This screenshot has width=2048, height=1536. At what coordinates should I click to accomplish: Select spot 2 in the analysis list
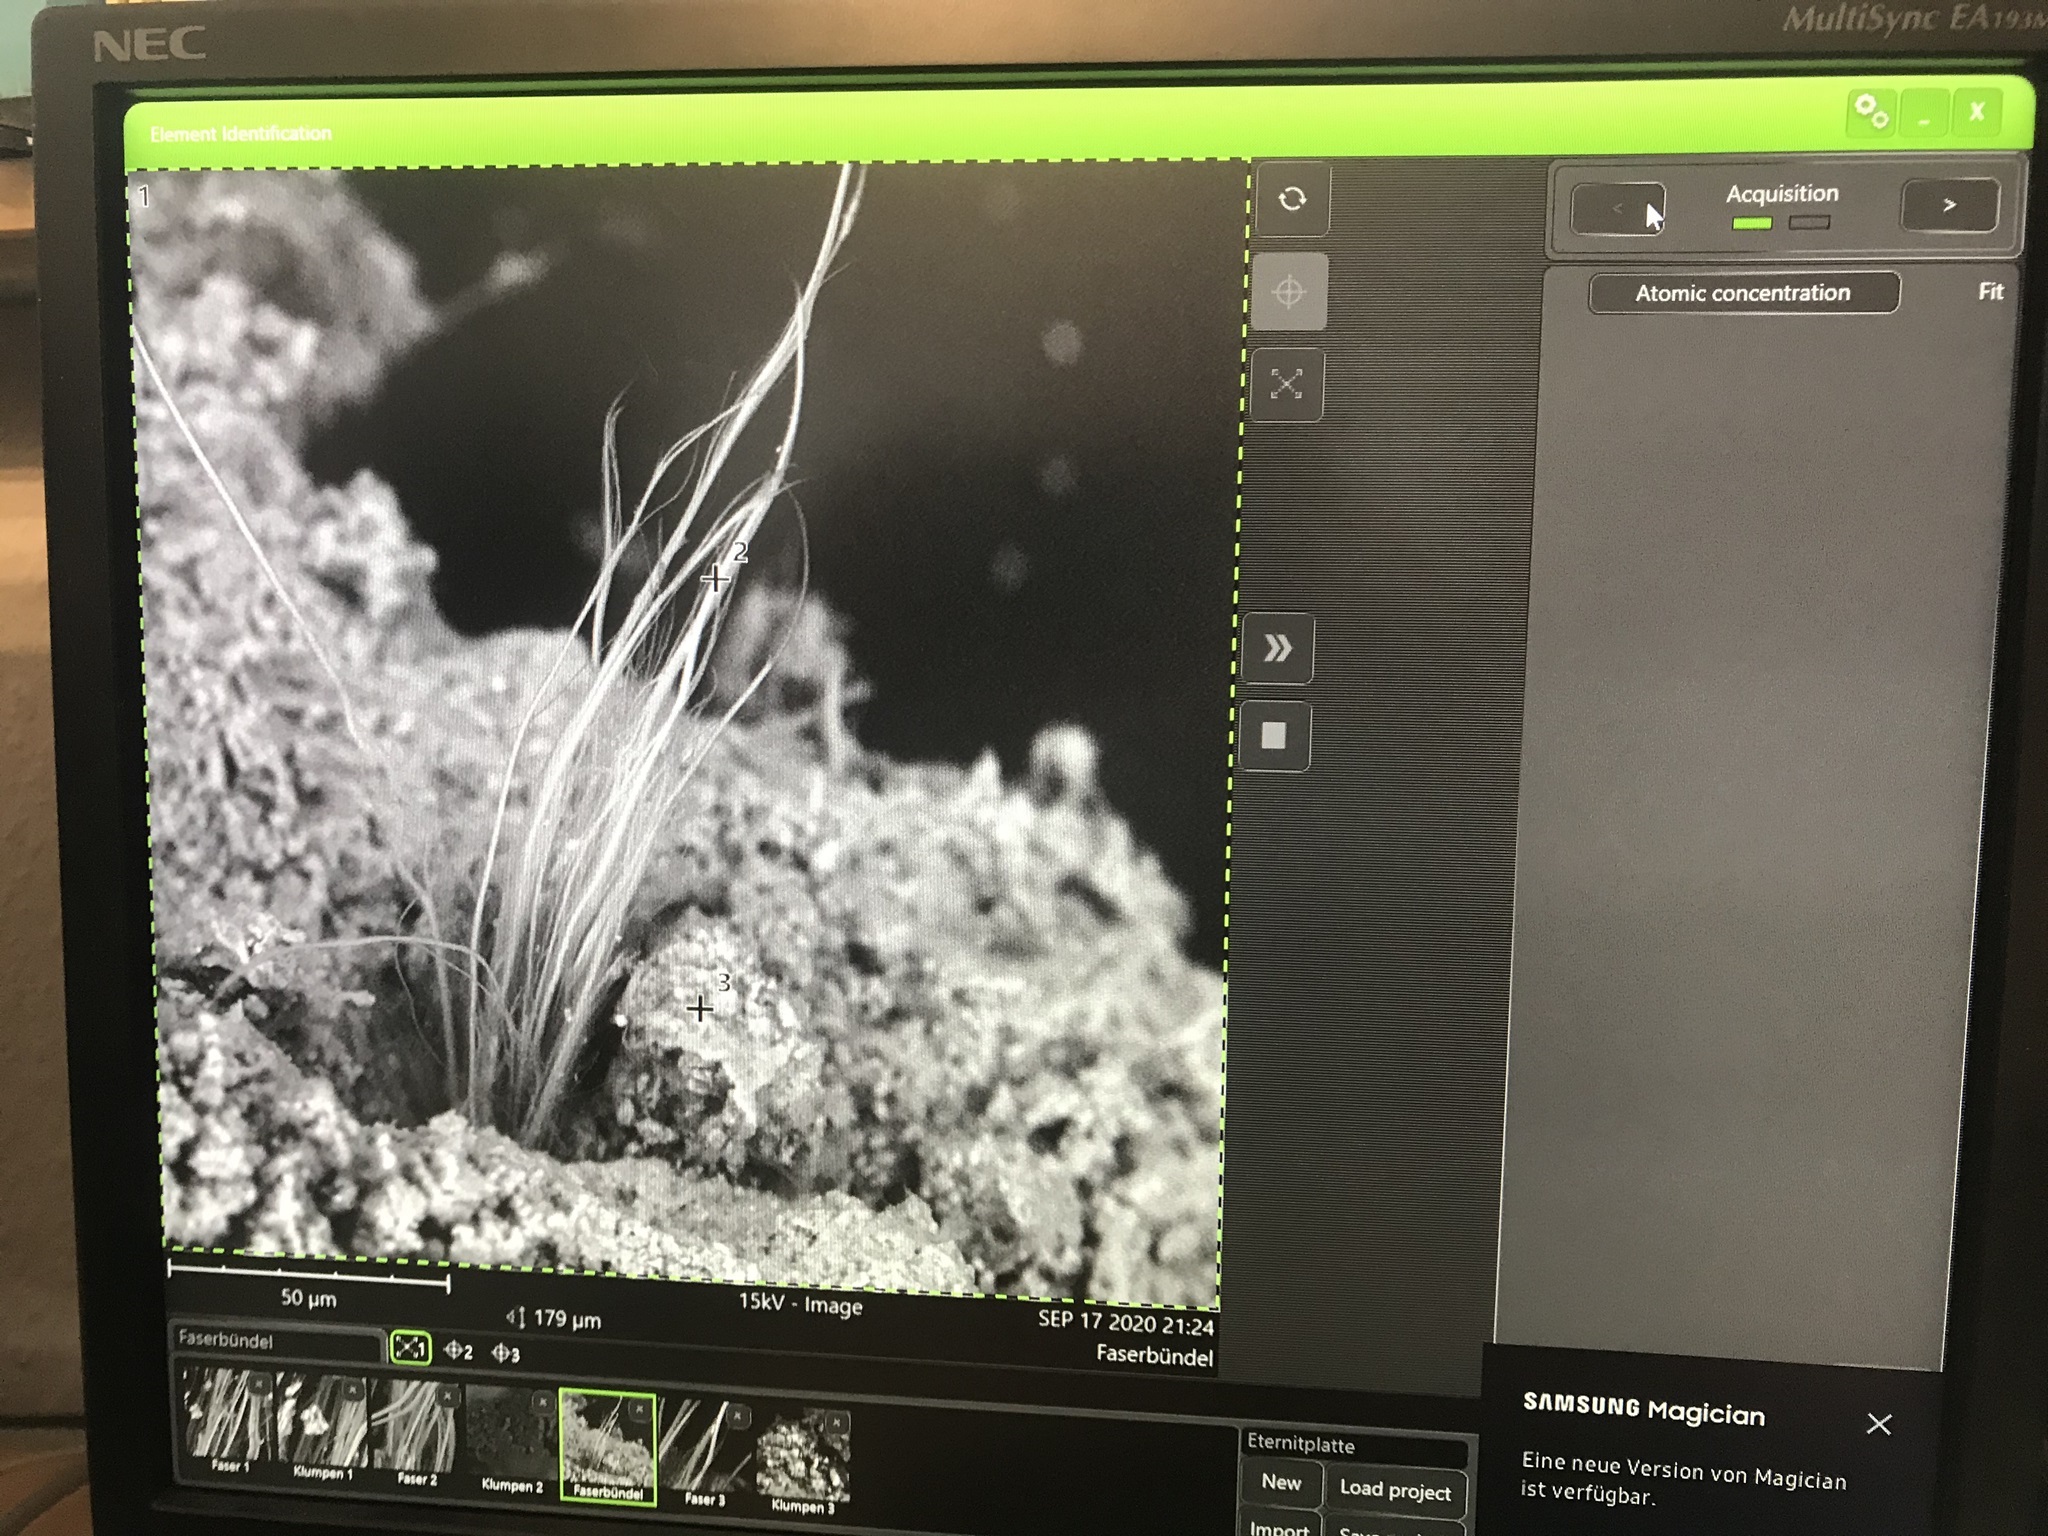click(458, 1351)
